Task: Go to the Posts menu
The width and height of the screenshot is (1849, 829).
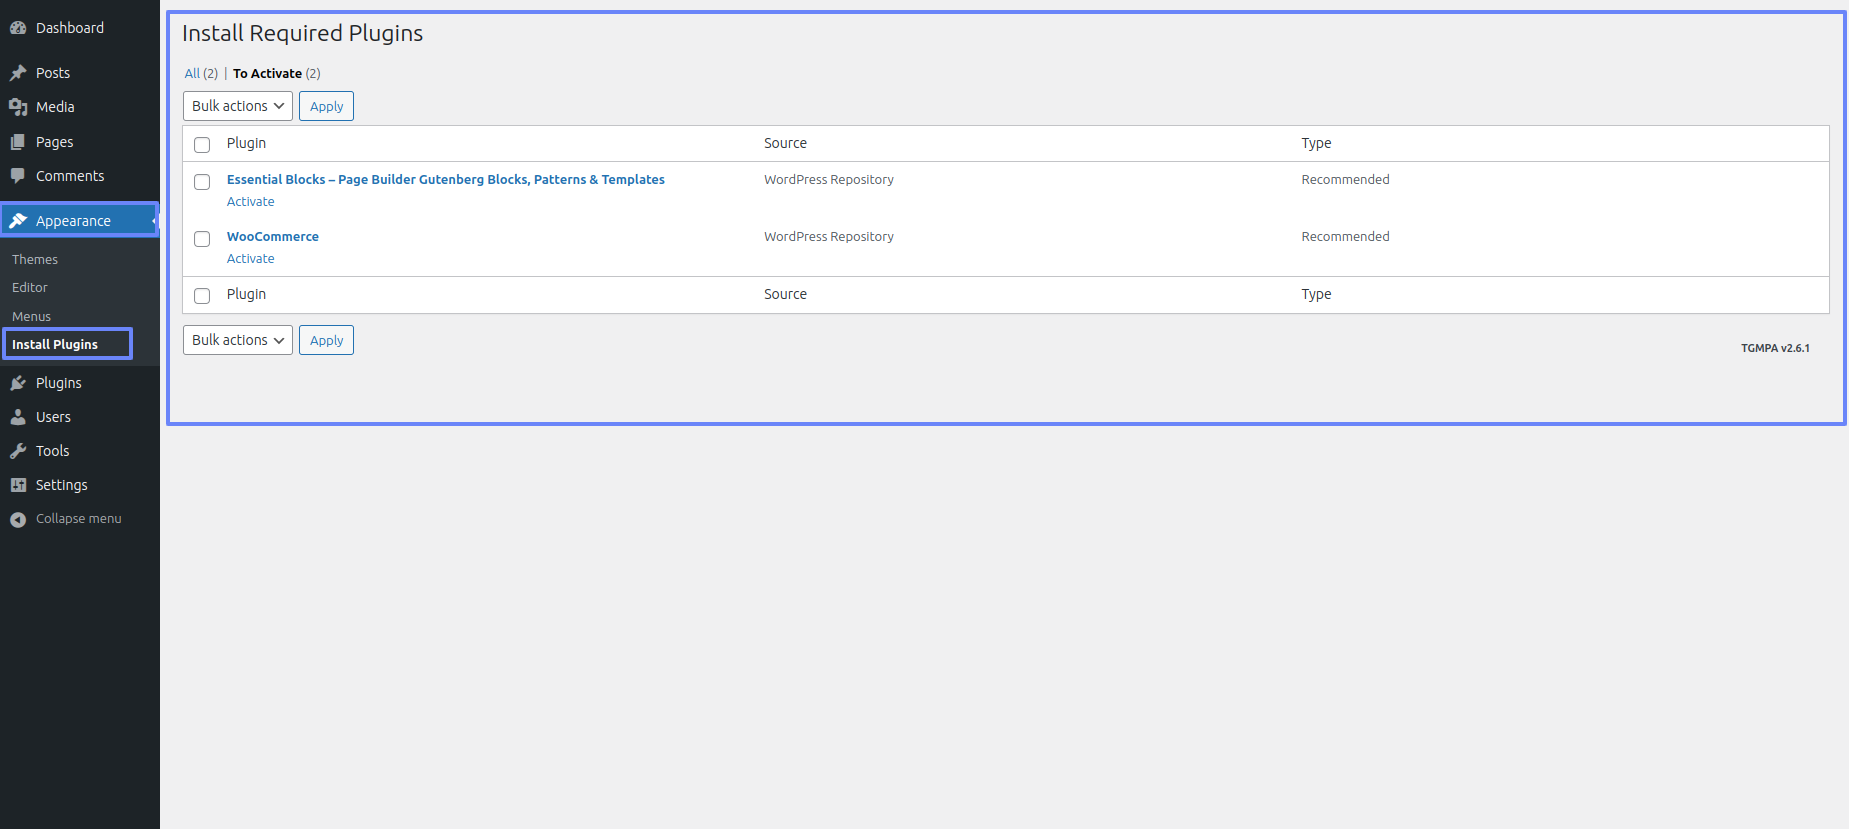Action: point(53,73)
